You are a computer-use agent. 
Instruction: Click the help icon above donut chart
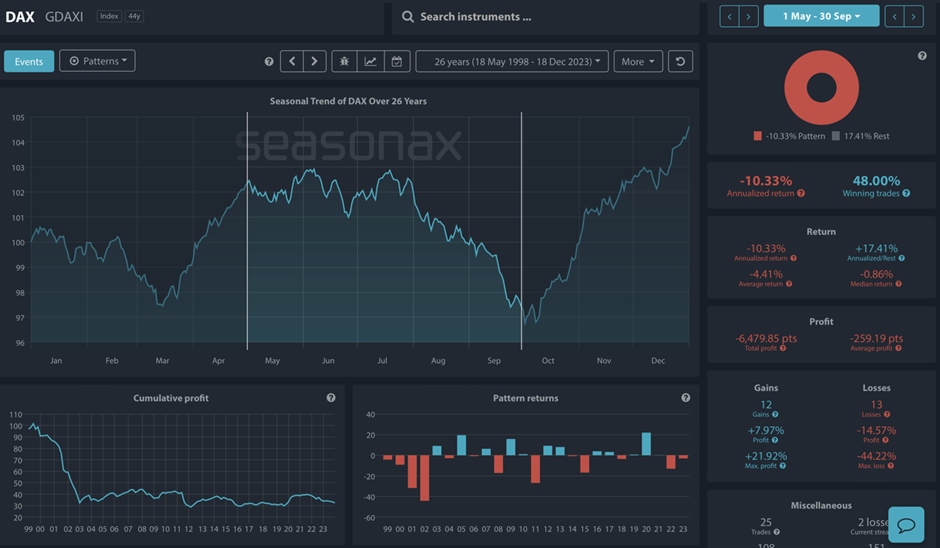pos(922,56)
